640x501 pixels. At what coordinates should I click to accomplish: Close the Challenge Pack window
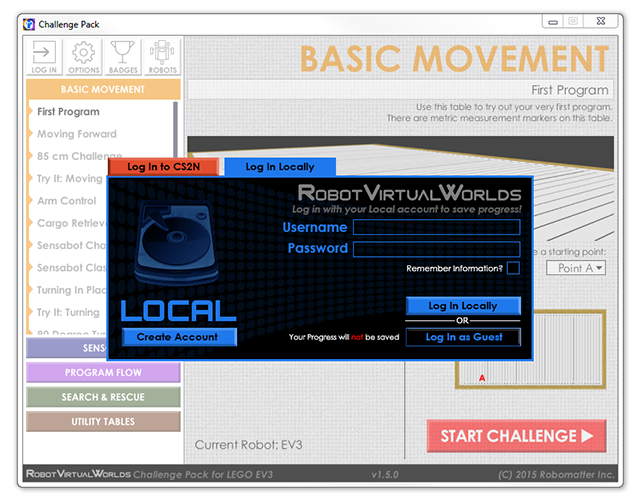600,21
